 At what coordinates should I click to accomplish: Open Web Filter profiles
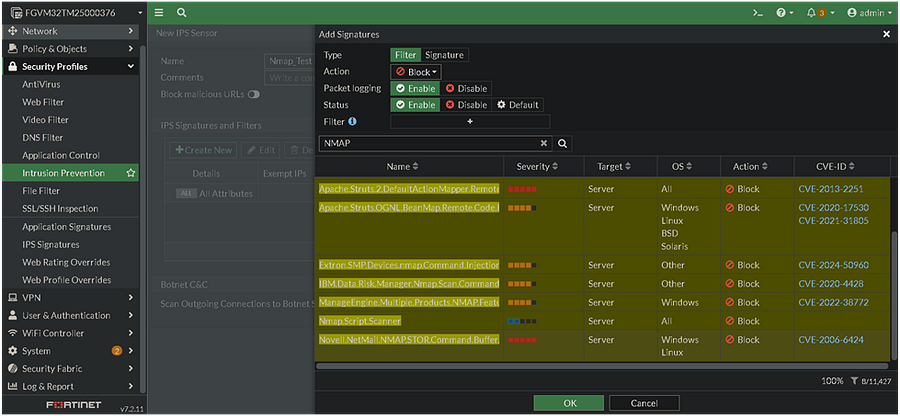pyautogui.click(x=43, y=102)
